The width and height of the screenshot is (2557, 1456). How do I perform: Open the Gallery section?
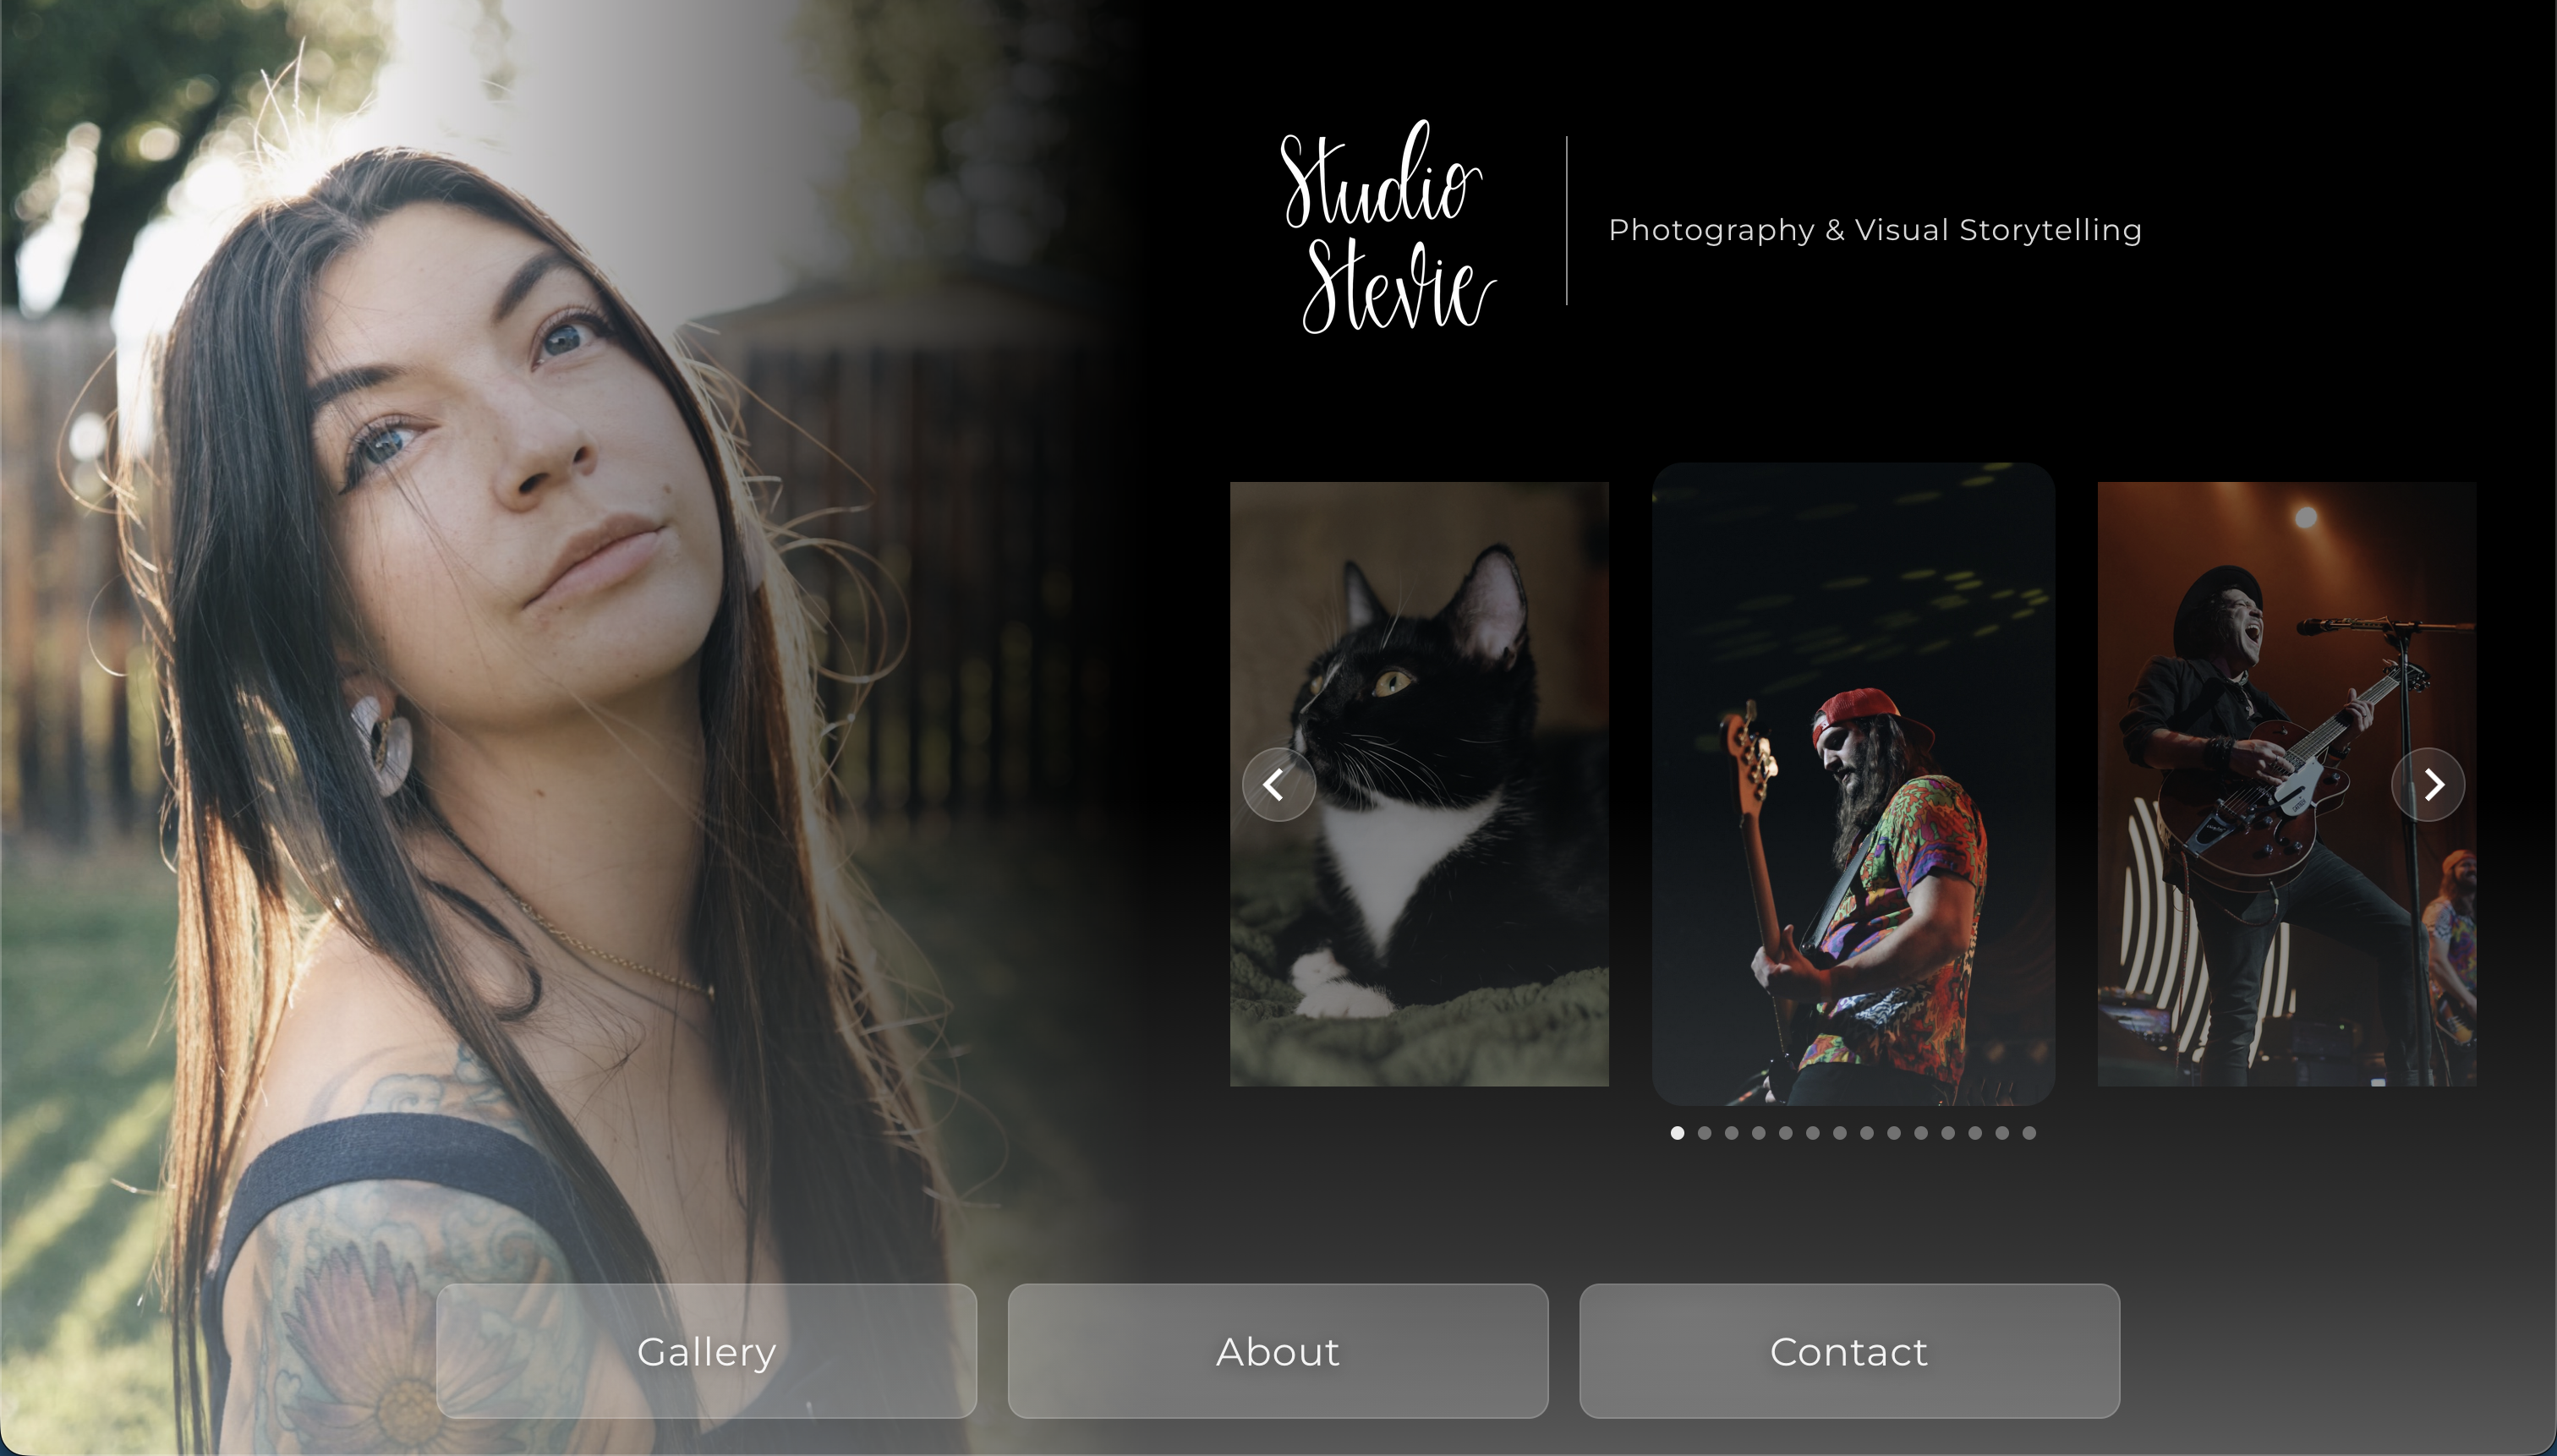[706, 1350]
